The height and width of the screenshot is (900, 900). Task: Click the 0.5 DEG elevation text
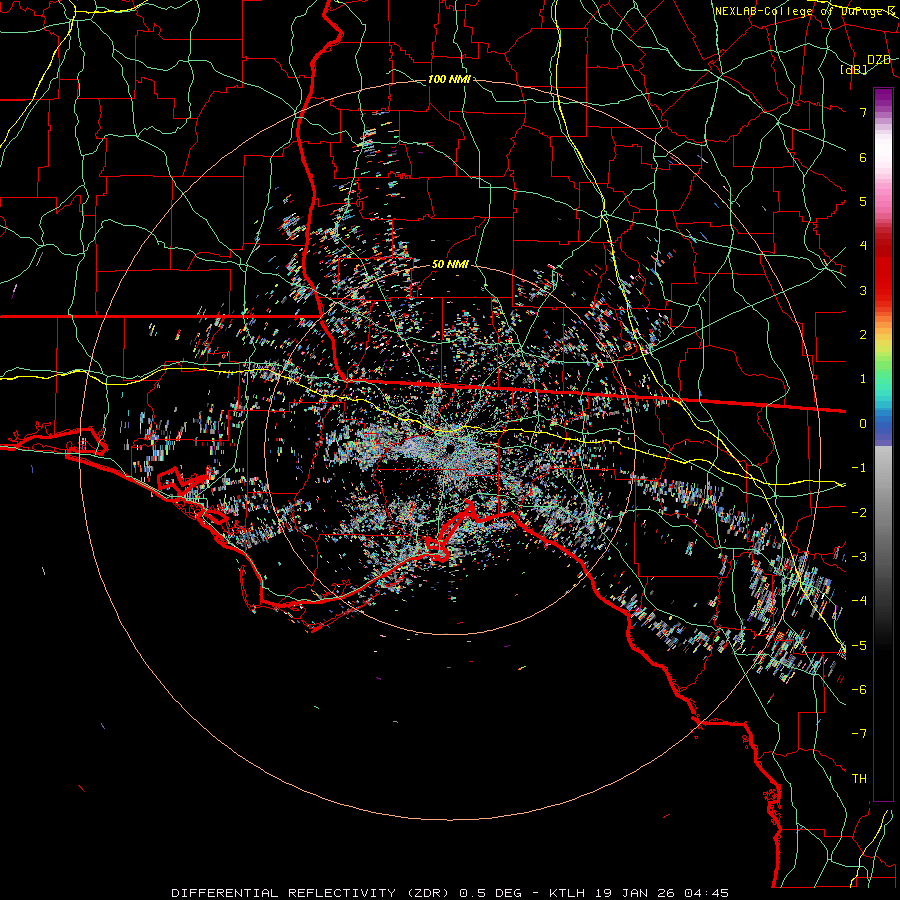pyautogui.click(x=490, y=893)
